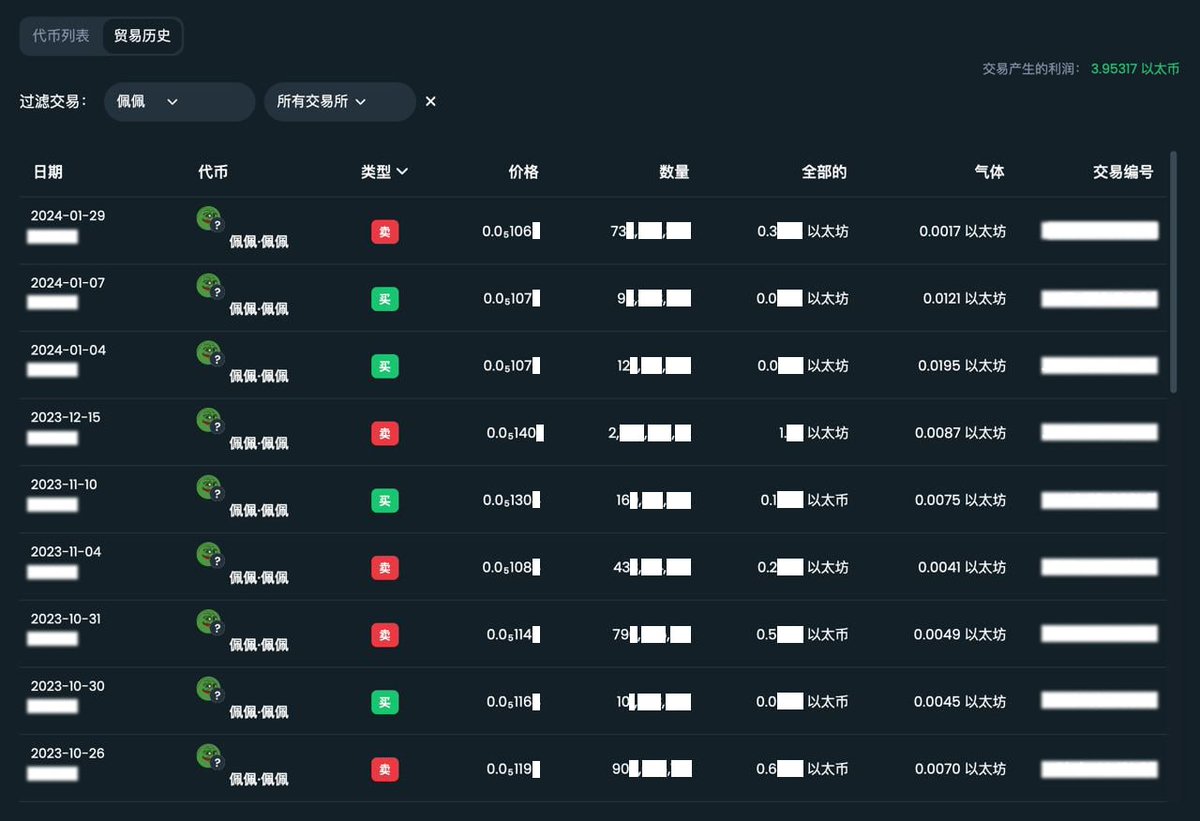Viewport: 1200px width, 821px height.
Task: Open the transaction ID link for 2023-10-30
Action: (1100, 700)
